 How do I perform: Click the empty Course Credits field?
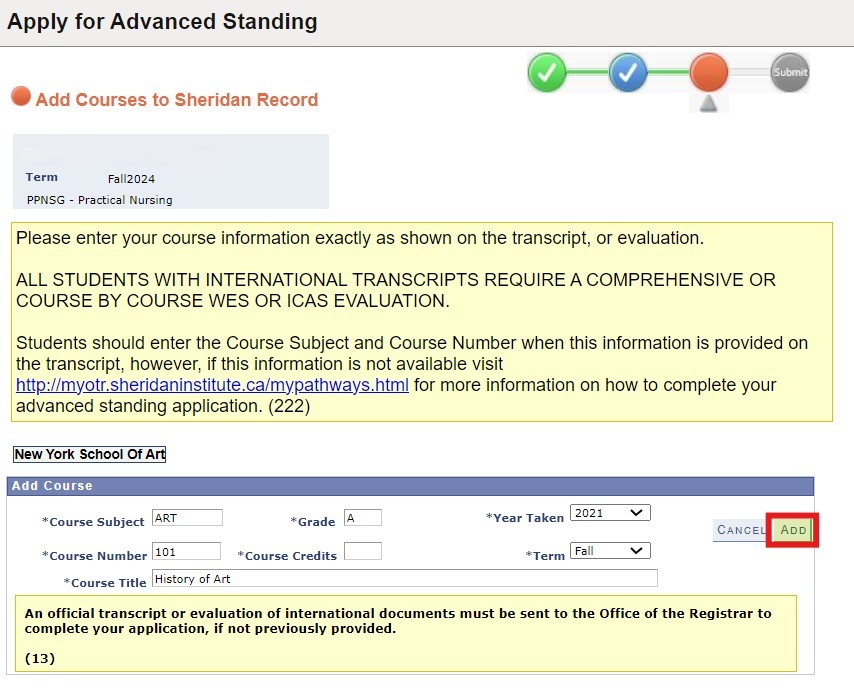[363, 551]
